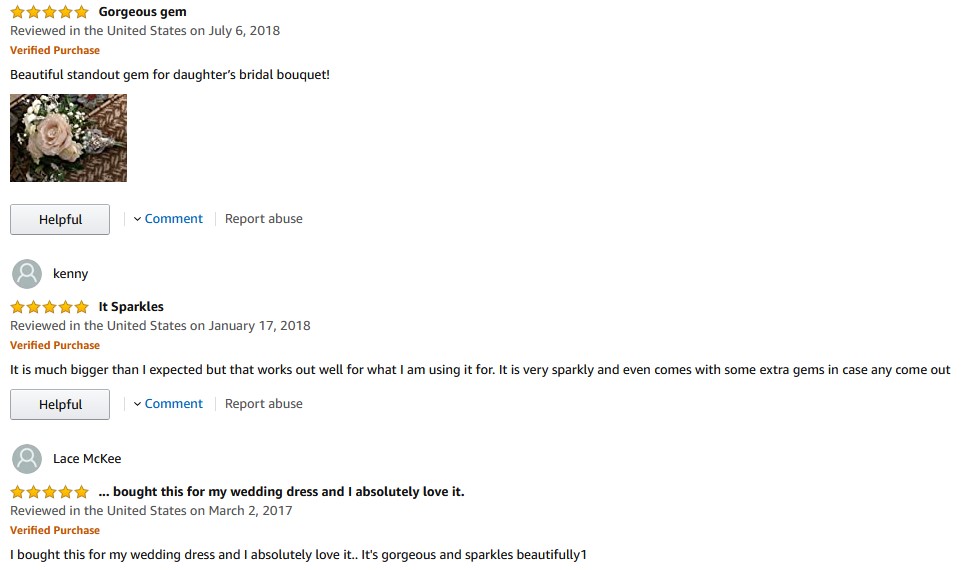The width and height of the screenshot is (977, 570).
Task: Open kenny's profile name link
Action: click(70, 274)
